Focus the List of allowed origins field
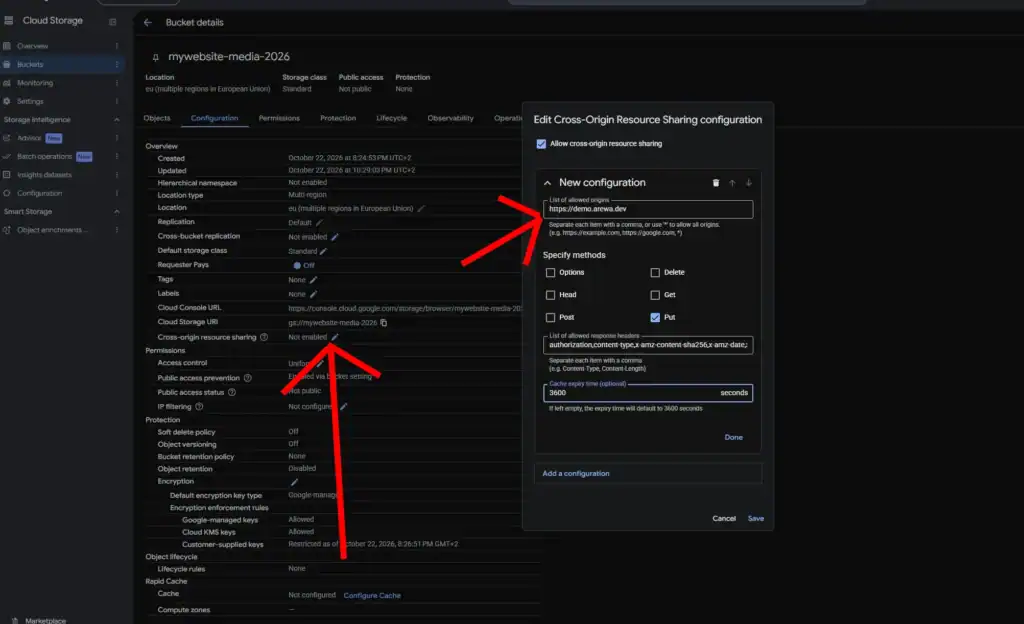Screen dimensions: 1024x624 [648, 209]
